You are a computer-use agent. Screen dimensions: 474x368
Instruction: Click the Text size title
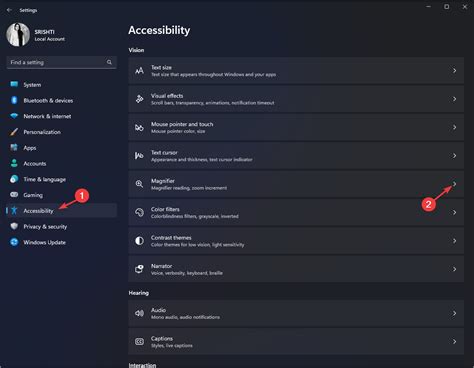coord(161,67)
